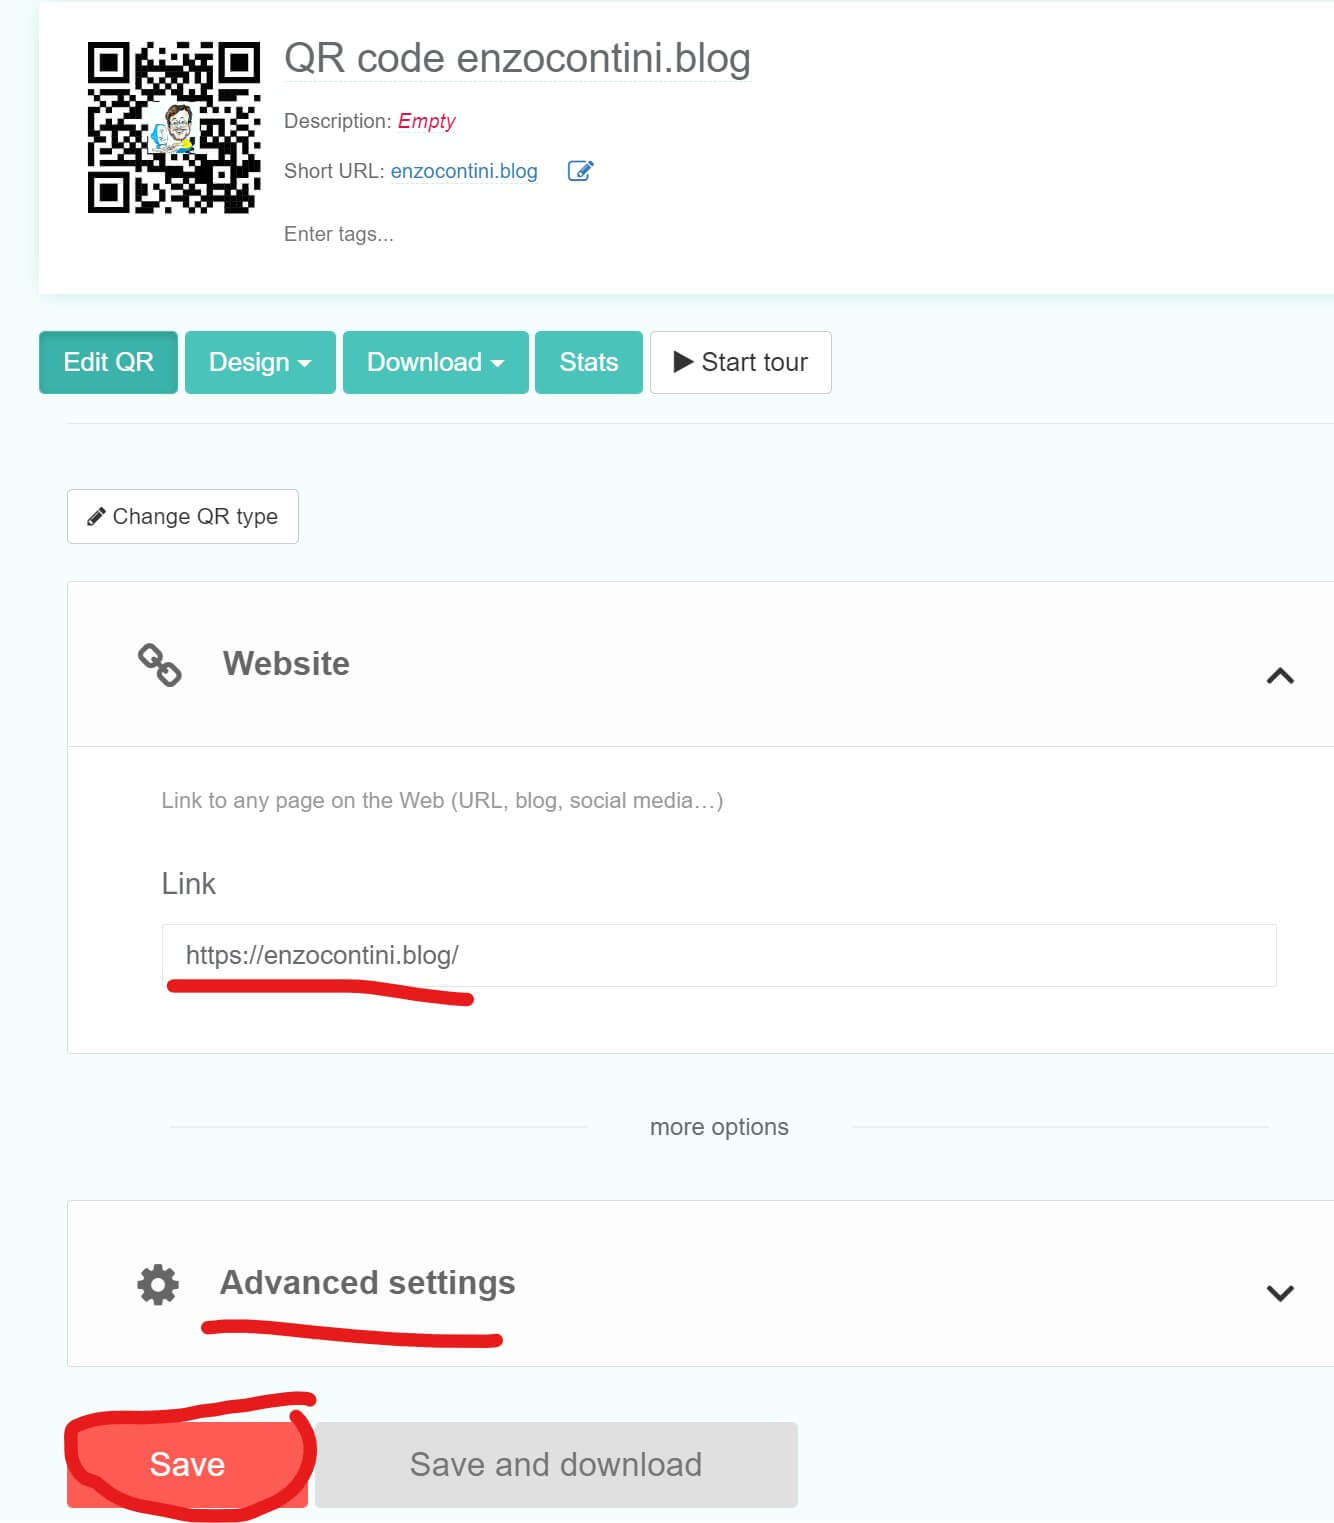The image size is (1334, 1523).
Task: Open the Design dropdown menu
Action: [x=260, y=363]
